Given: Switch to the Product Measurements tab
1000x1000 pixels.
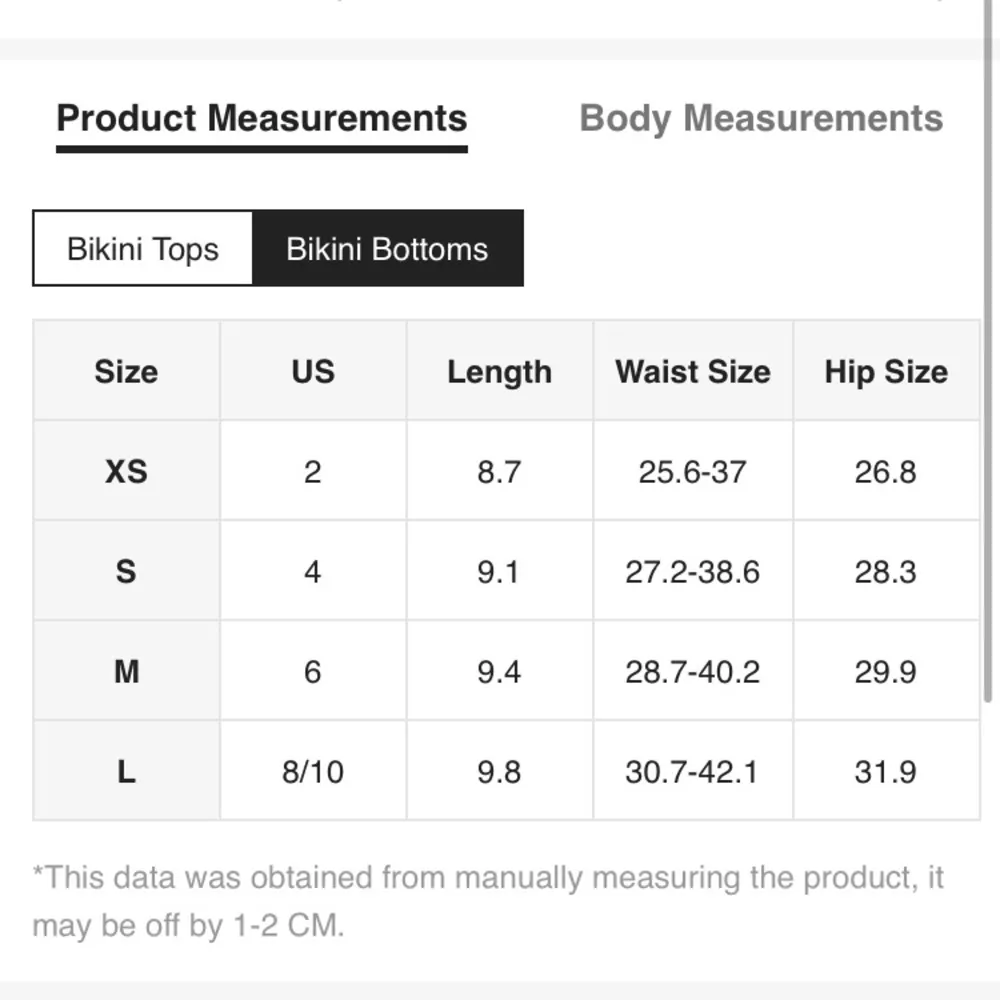Looking at the screenshot, I should 262,119.
